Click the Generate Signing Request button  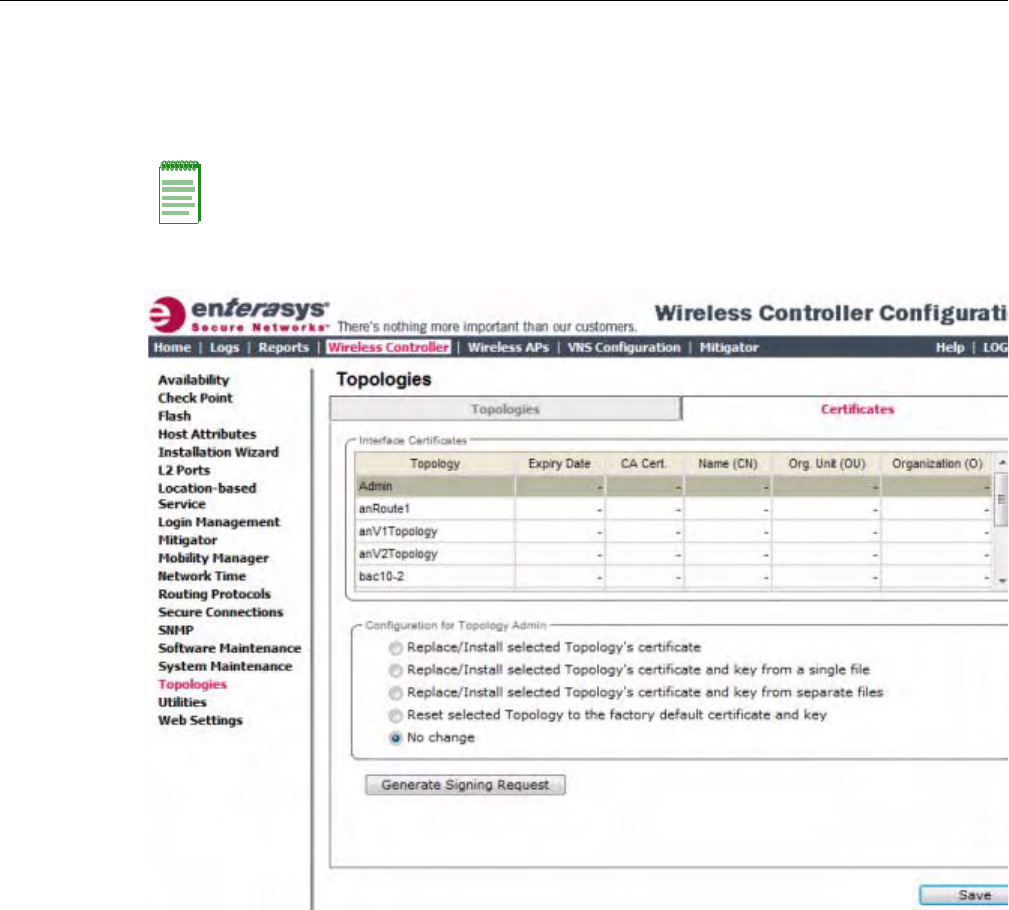click(465, 785)
